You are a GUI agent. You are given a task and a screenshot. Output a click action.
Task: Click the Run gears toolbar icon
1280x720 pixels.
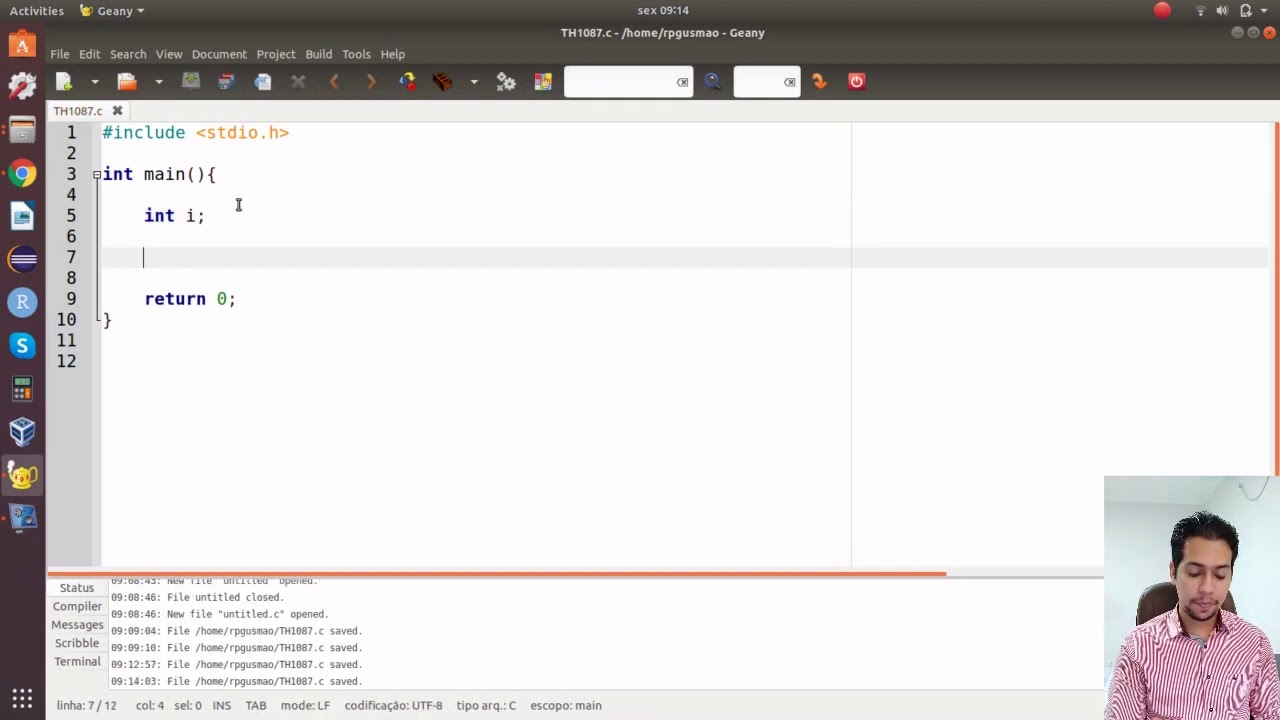(x=506, y=82)
